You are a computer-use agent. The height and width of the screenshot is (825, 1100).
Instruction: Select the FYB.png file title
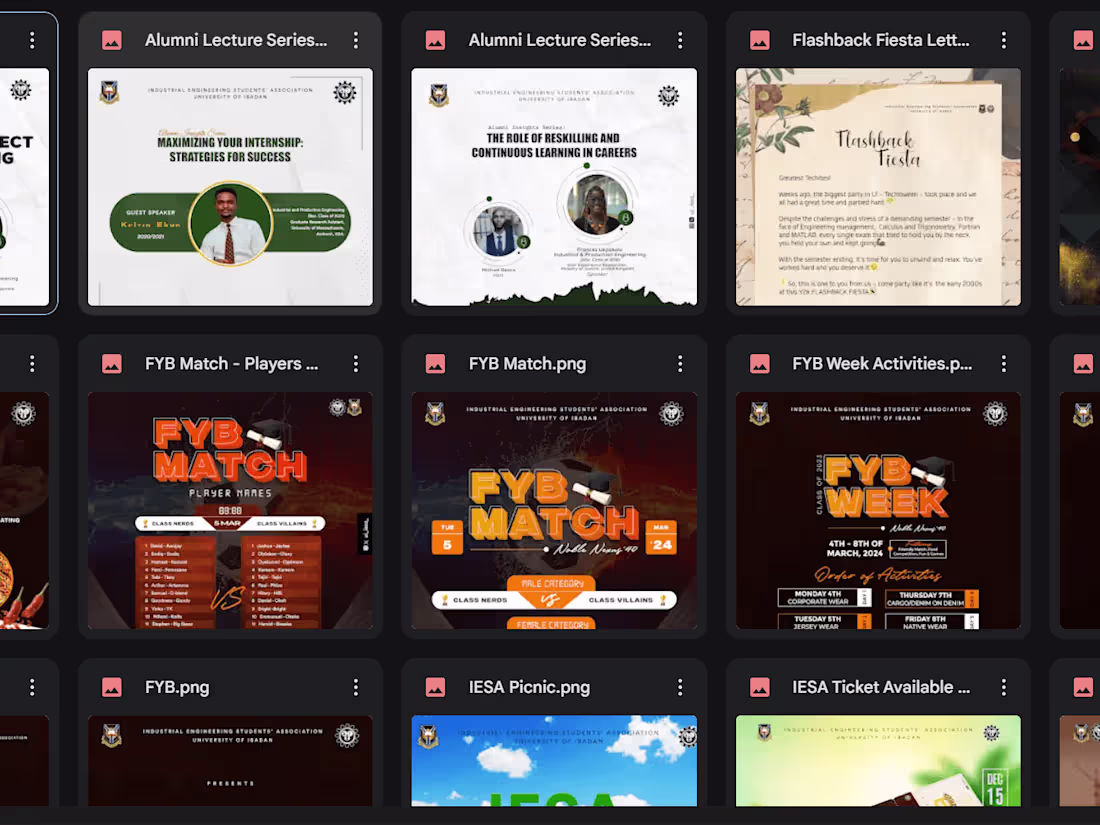click(x=177, y=687)
